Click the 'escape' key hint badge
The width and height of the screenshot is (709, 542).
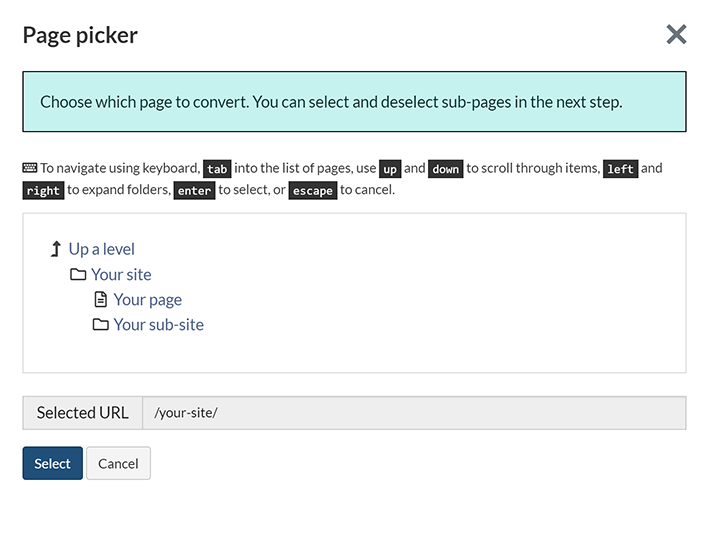click(313, 190)
